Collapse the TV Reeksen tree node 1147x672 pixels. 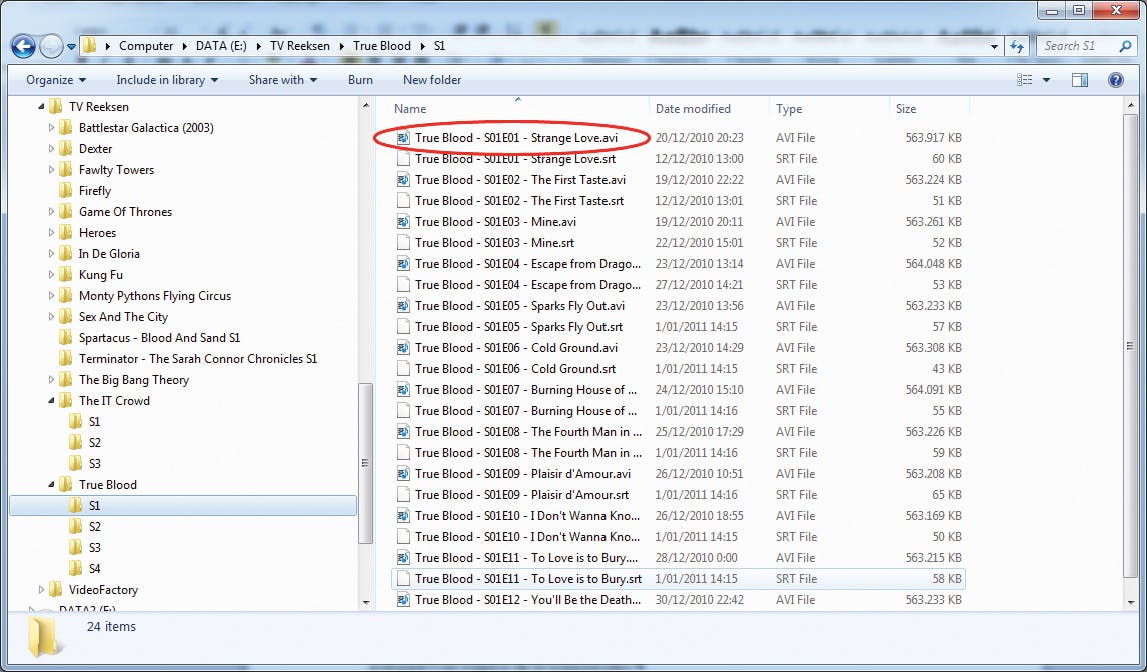tap(41, 107)
